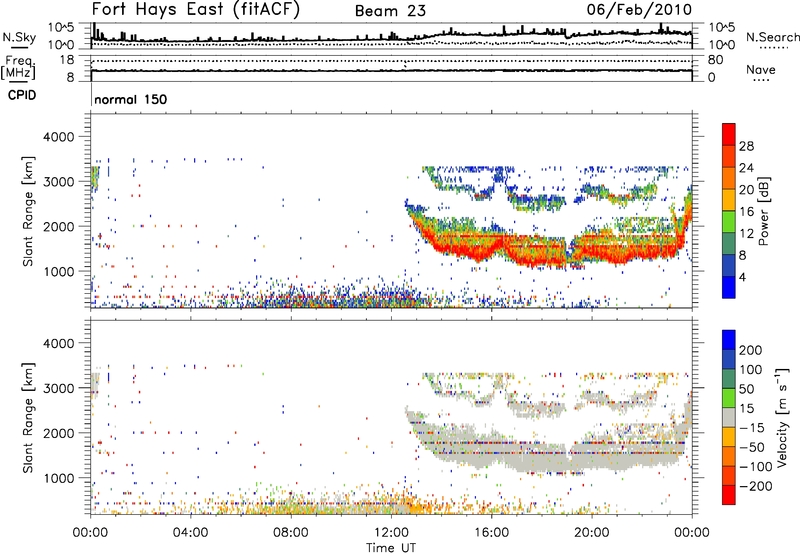Click the '08:00' time axis tick label
Image resolution: width=800 pixels, height=554 pixels.
pyautogui.click(x=291, y=533)
